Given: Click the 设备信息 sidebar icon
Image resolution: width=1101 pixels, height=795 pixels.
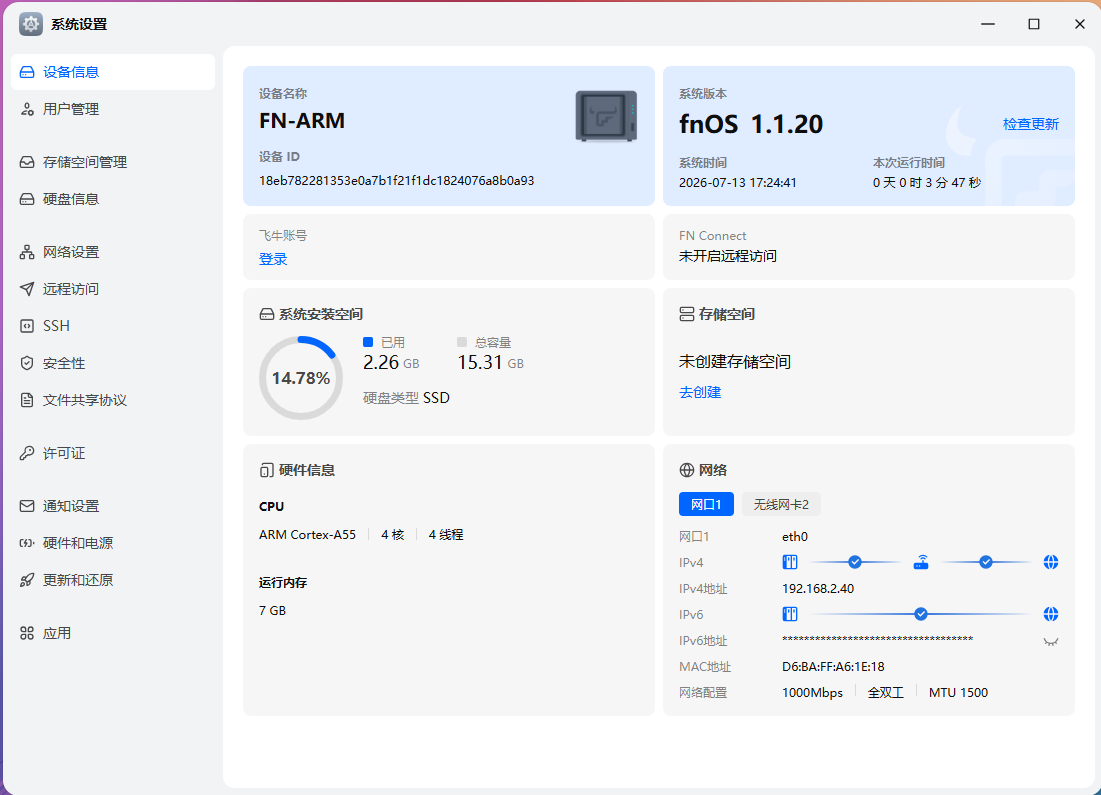Looking at the screenshot, I should tap(27, 72).
